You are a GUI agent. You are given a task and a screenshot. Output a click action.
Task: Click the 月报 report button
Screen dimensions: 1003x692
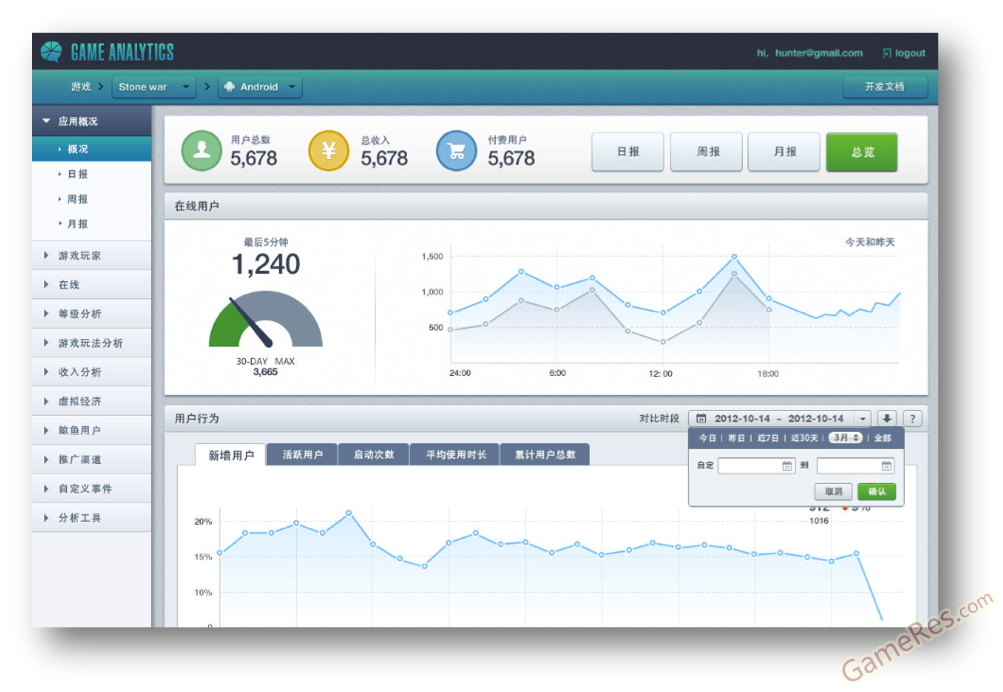tap(784, 152)
